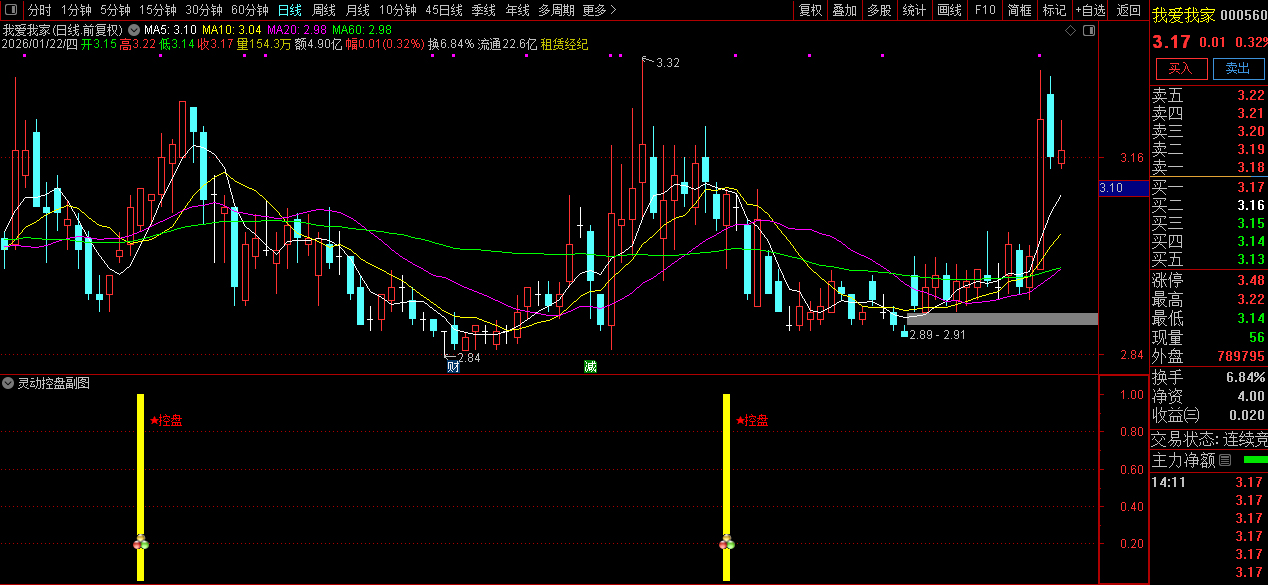Click the gray 2.89-2.91 gap bar

tap(1002, 319)
